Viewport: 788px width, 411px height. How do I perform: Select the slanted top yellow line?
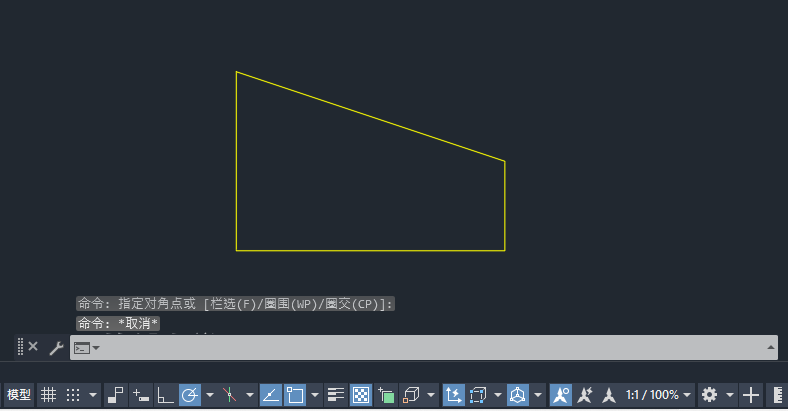click(x=370, y=117)
